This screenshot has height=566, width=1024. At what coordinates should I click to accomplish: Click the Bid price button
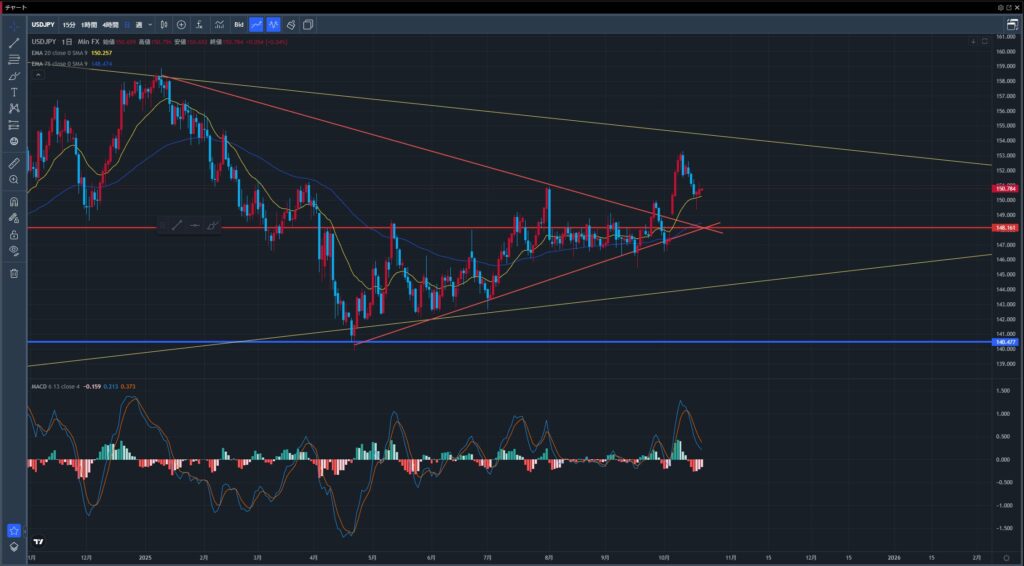[238, 24]
